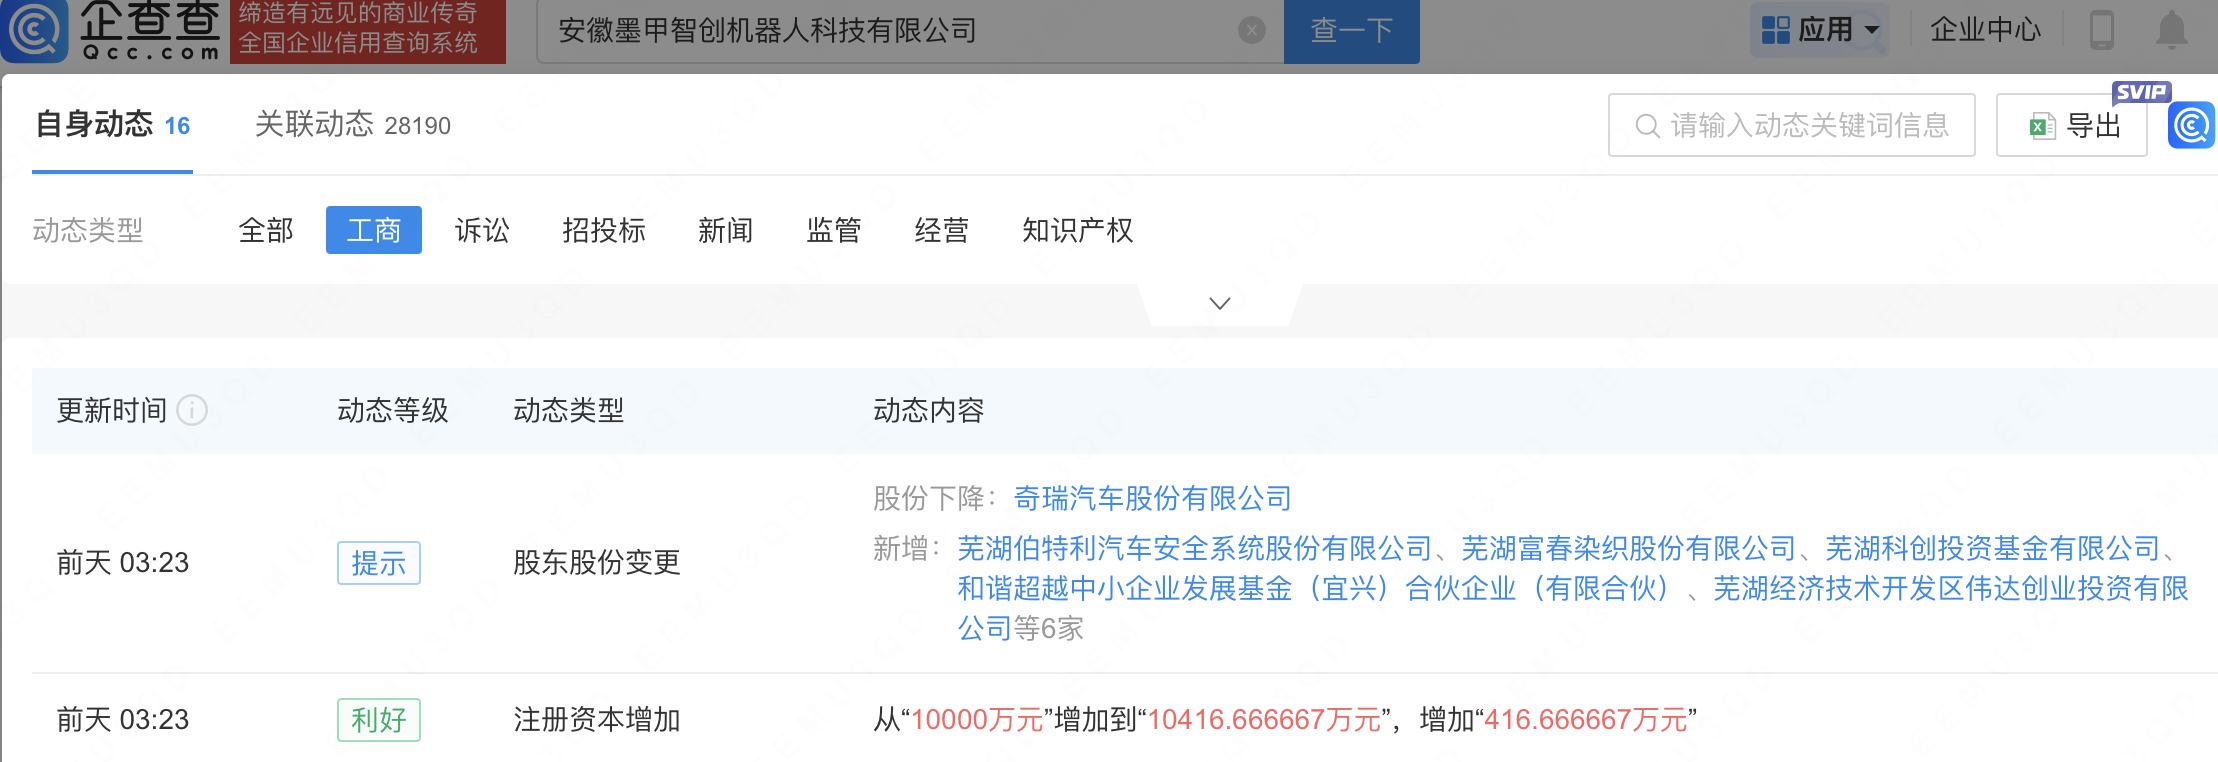Screen dimensions: 2218x762
Task: Click the mobile phone icon
Action: [x=2102, y=30]
